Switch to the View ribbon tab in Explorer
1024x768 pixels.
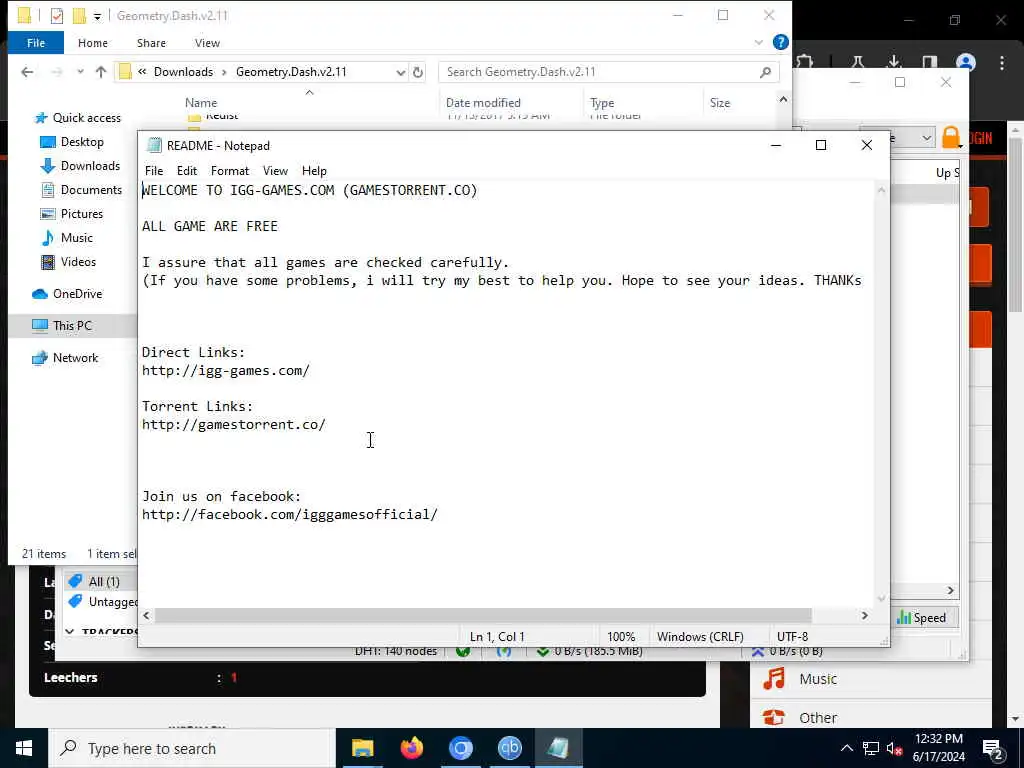207,42
